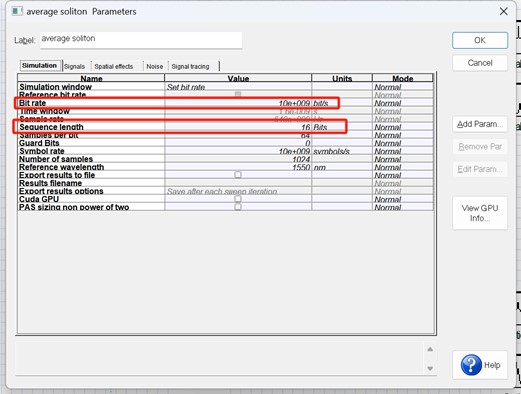The image size is (521, 394).
Task: Click the Cancel button
Action: [x=480, y=63]
